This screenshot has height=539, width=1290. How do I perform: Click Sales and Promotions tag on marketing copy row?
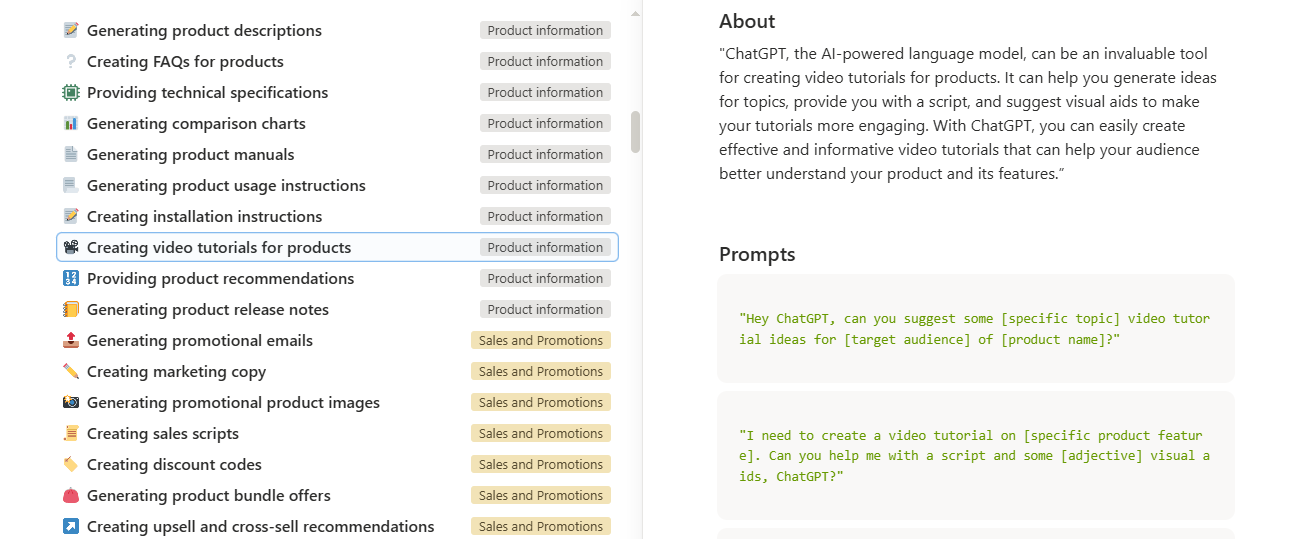click(541, 371)
